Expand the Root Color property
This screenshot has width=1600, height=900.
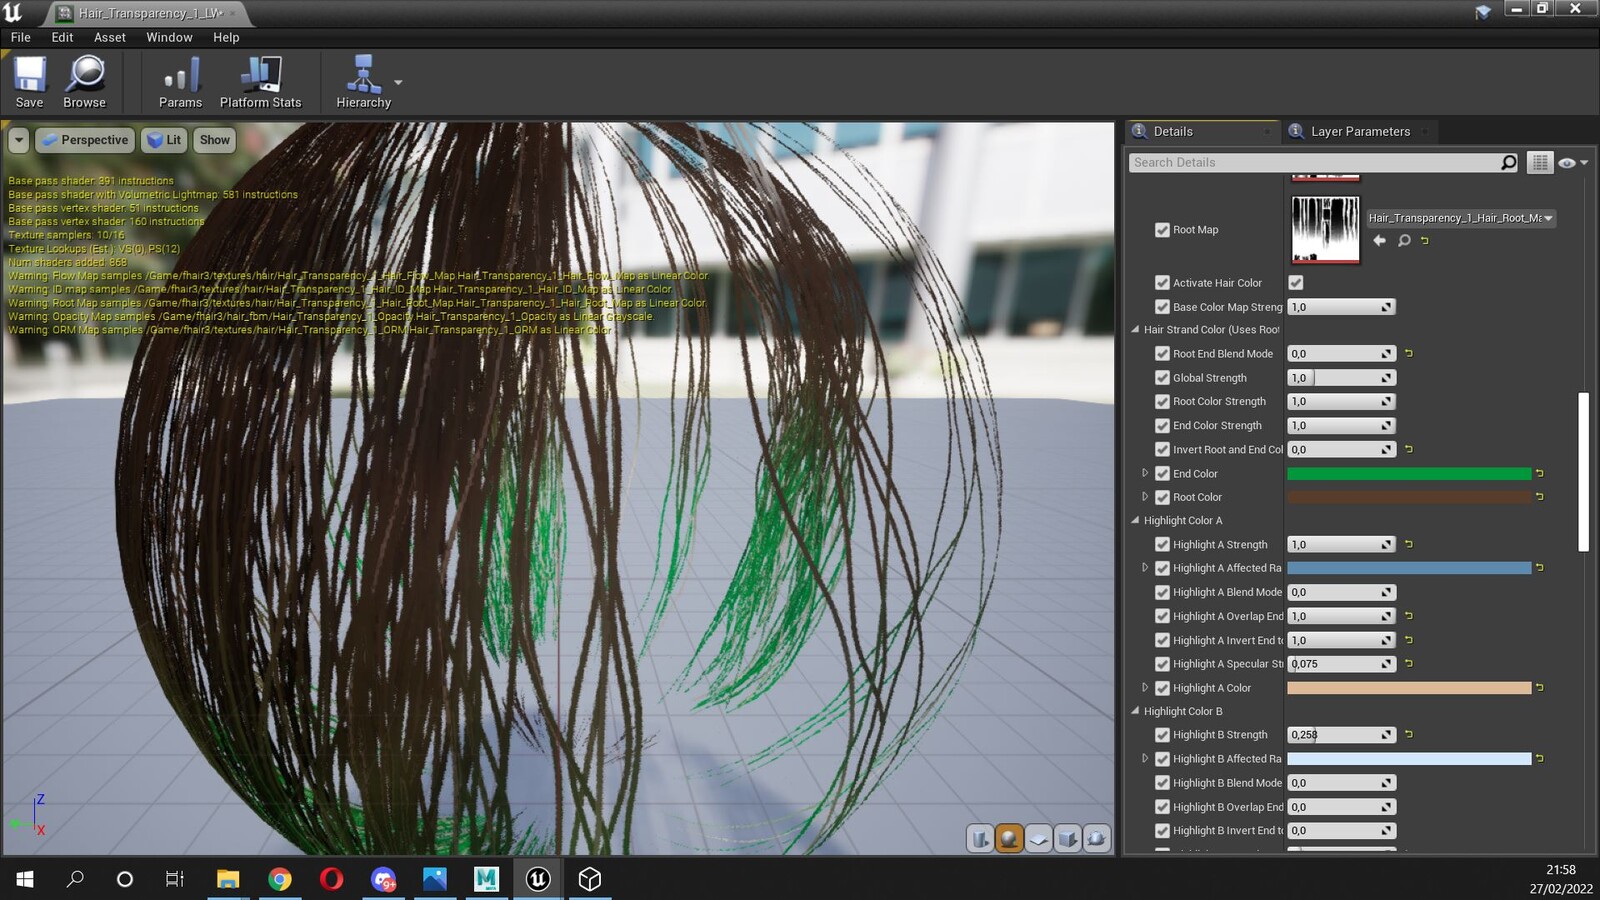[1145, 497]
